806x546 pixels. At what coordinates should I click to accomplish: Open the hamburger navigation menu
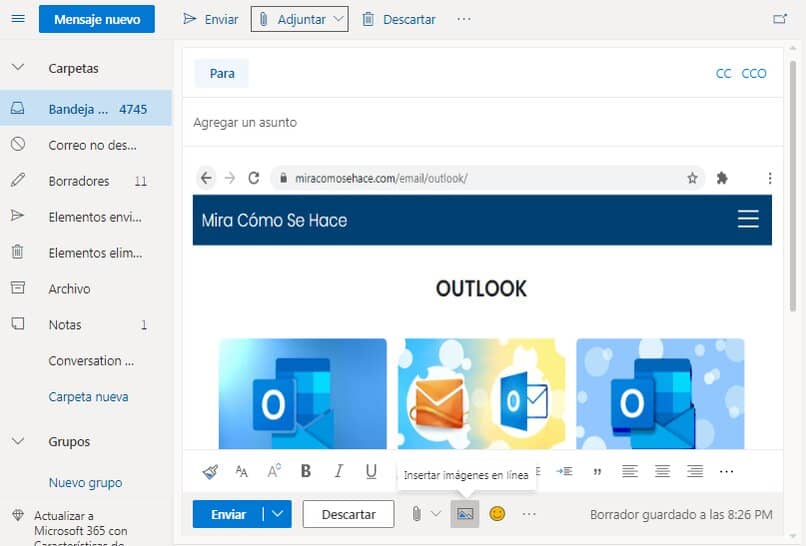pyautogui.click(x=18, y=19)
